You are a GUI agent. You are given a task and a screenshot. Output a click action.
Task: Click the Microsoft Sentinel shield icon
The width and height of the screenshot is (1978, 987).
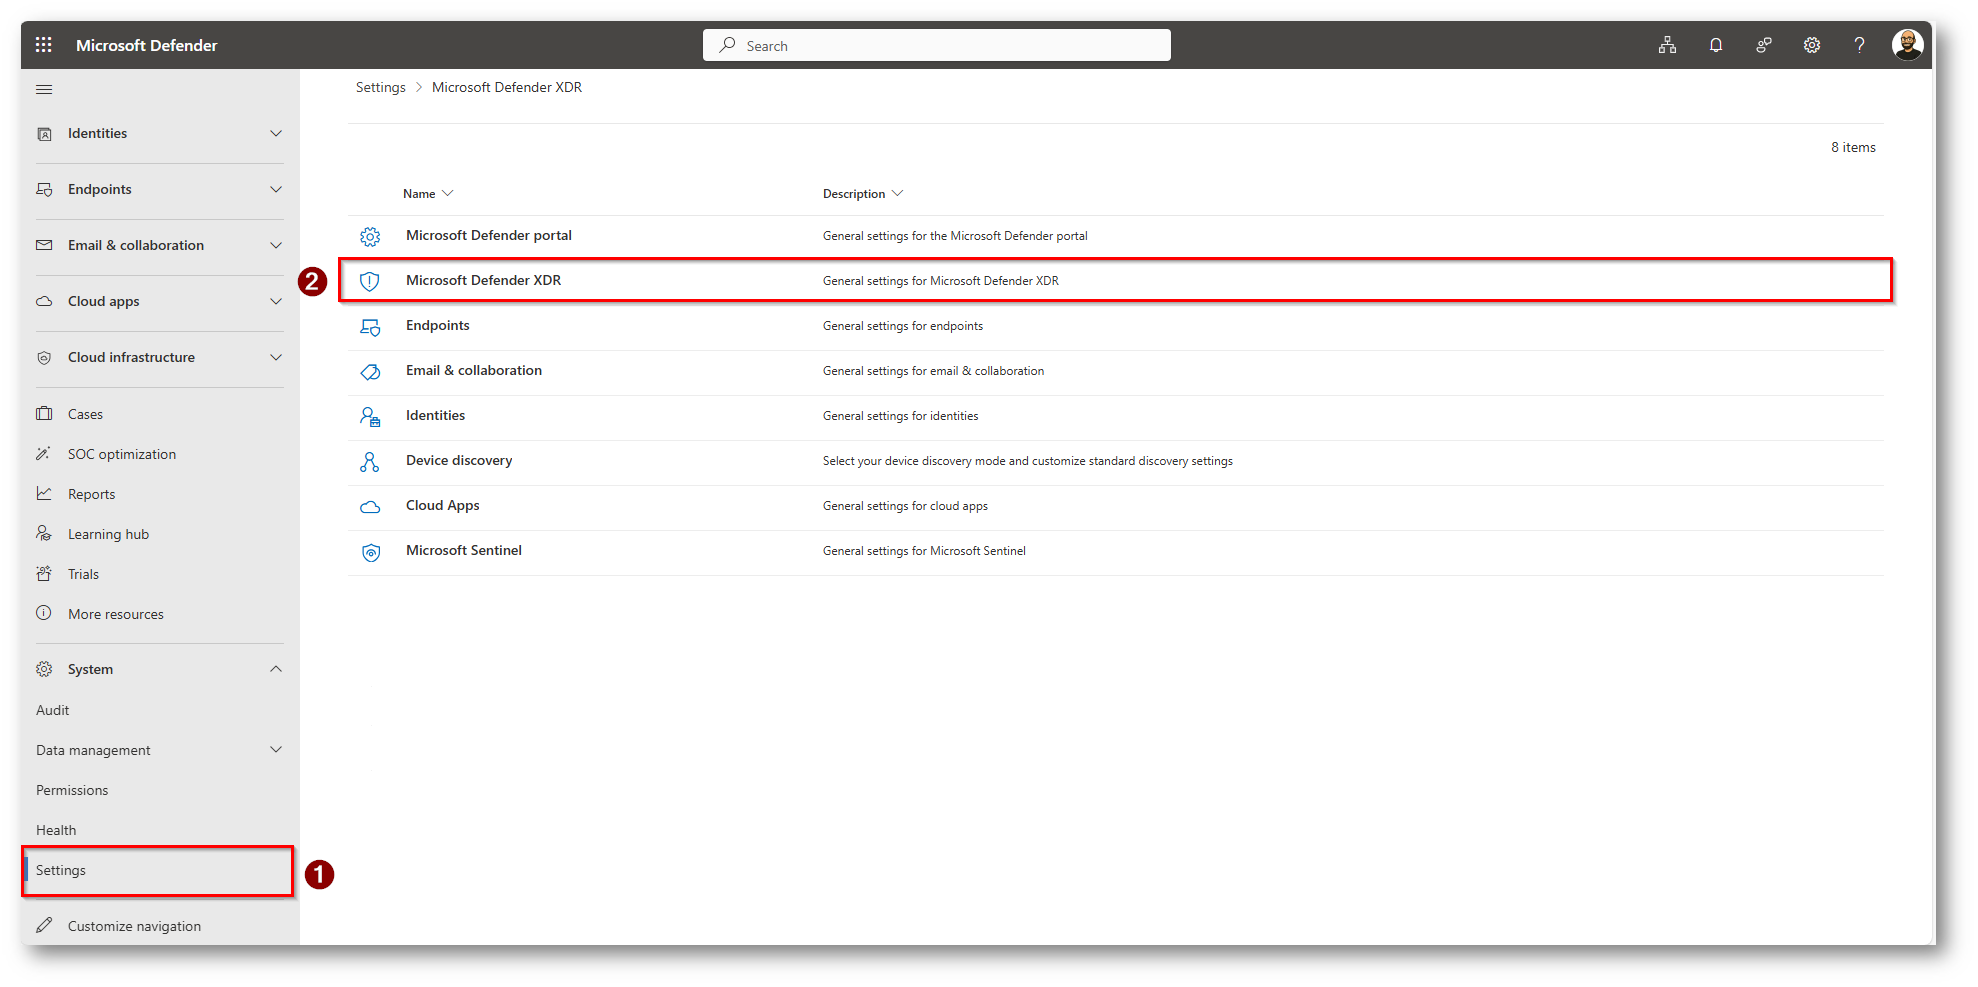pyautogui.click(x=370, y=552)
